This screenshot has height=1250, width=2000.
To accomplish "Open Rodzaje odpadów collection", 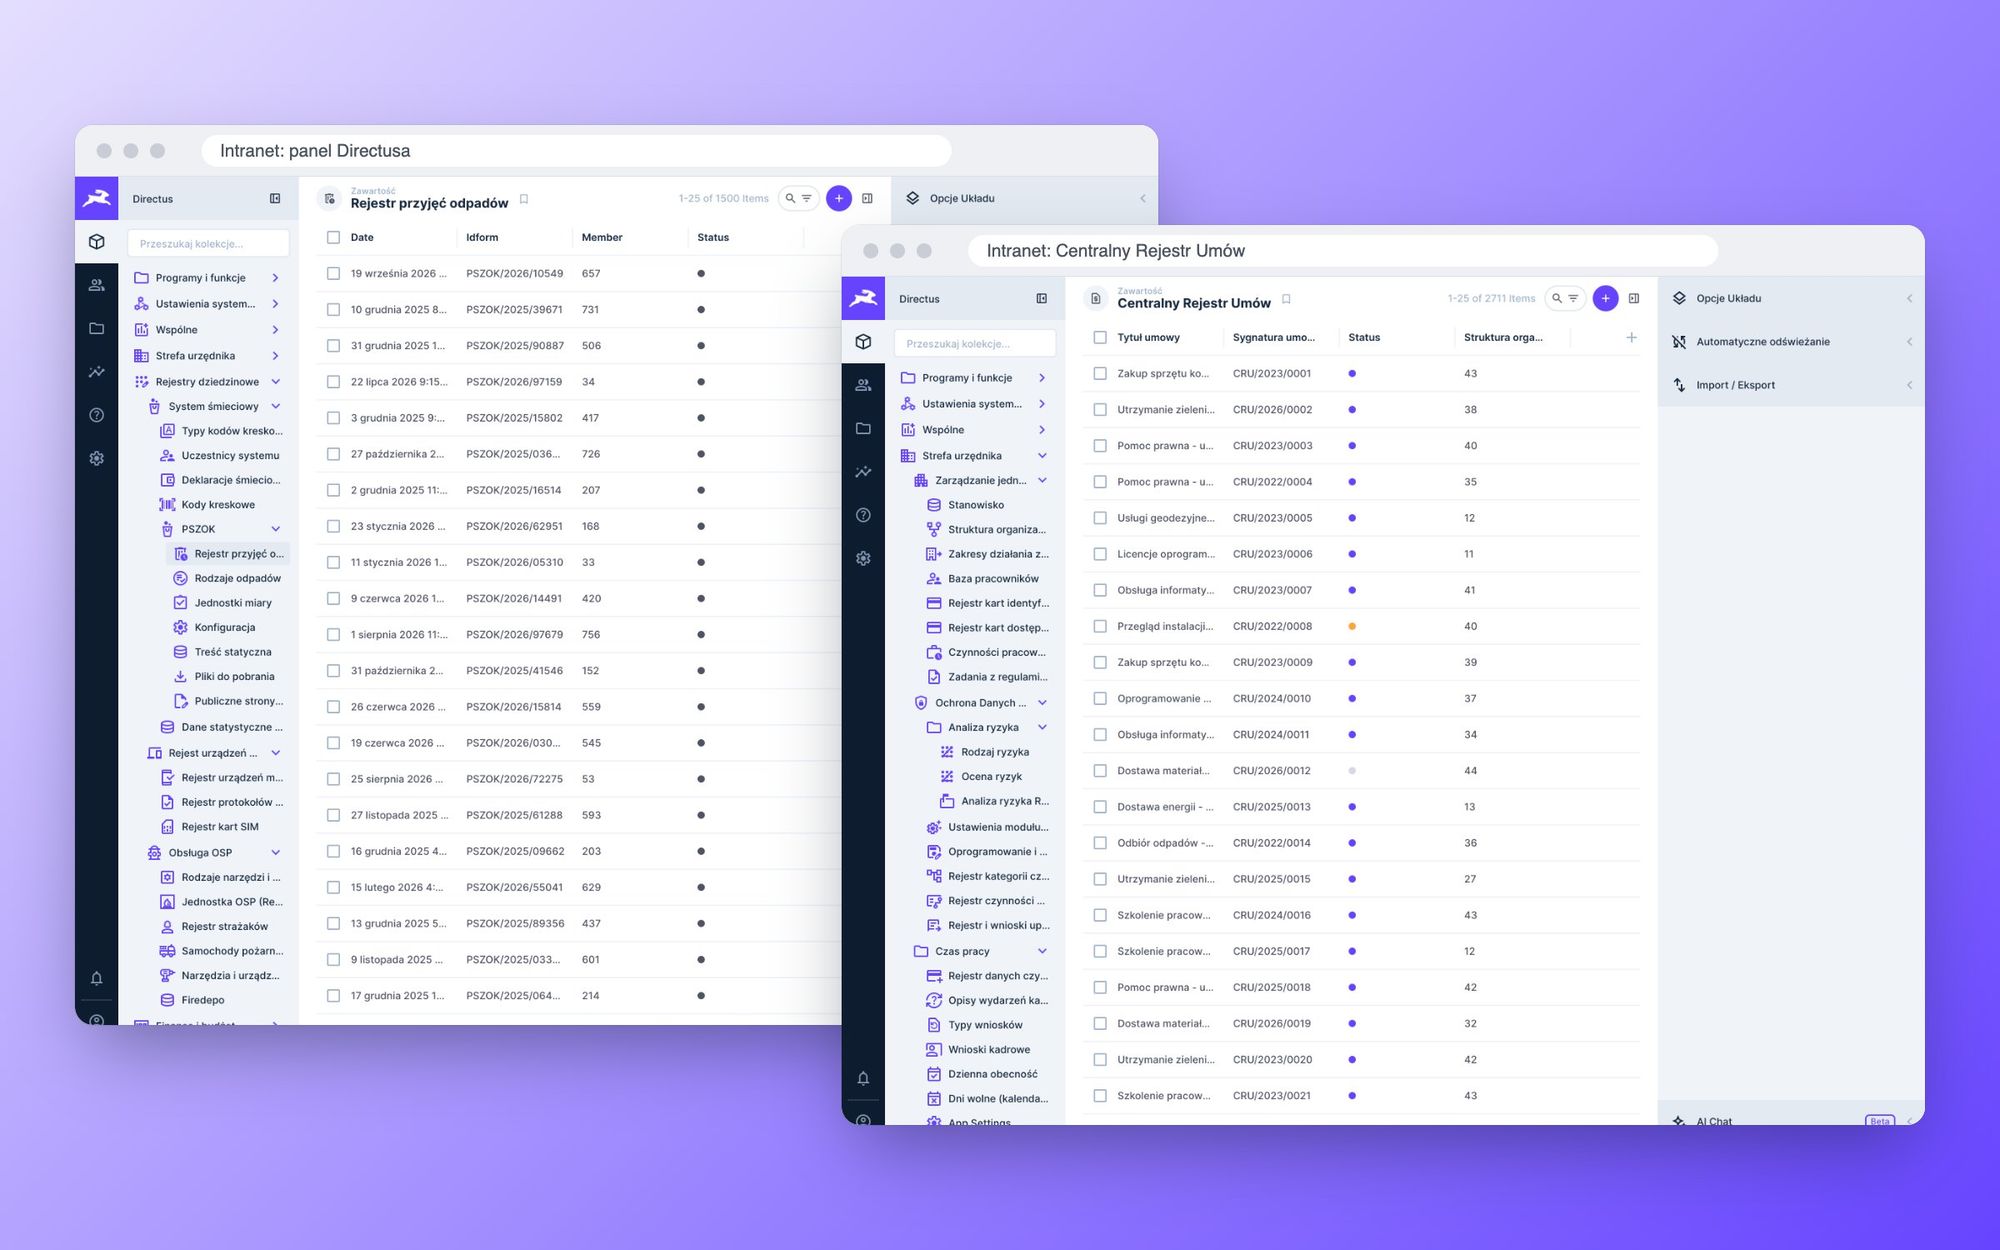I will pyautogui.click(x=237, y=578).
